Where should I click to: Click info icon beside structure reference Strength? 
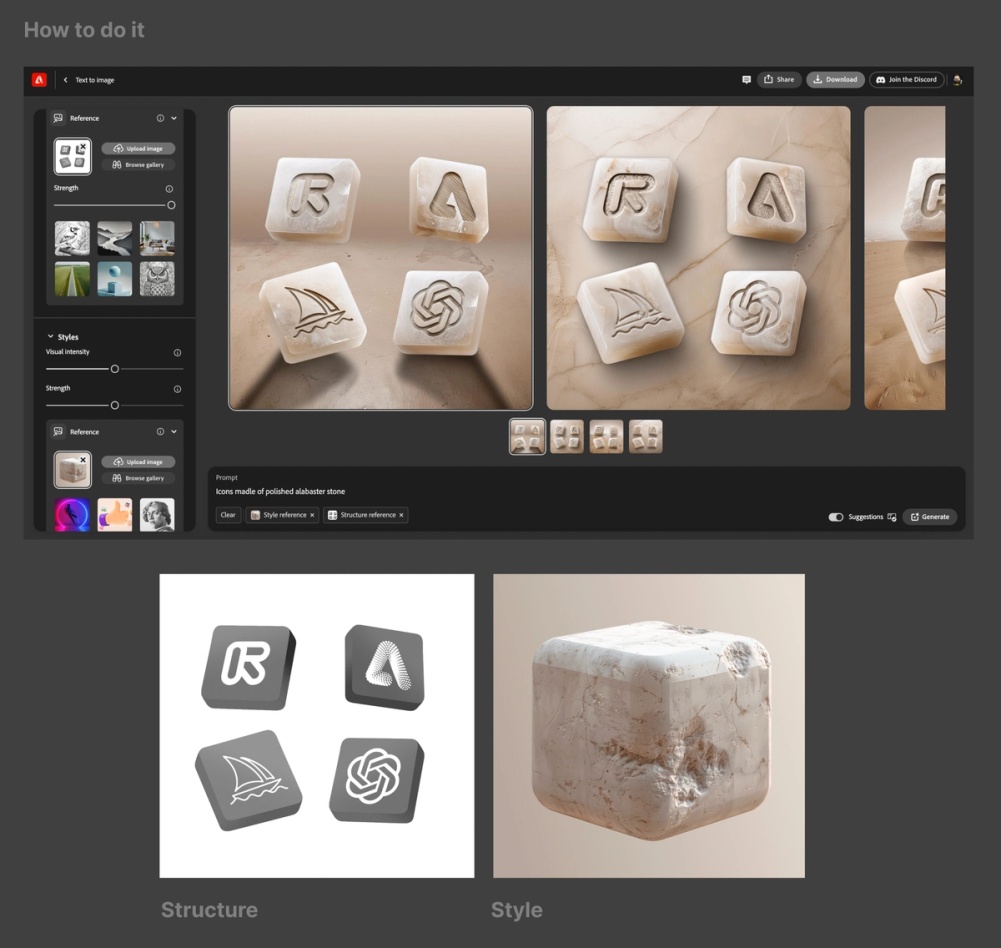(x=169, y=189)
